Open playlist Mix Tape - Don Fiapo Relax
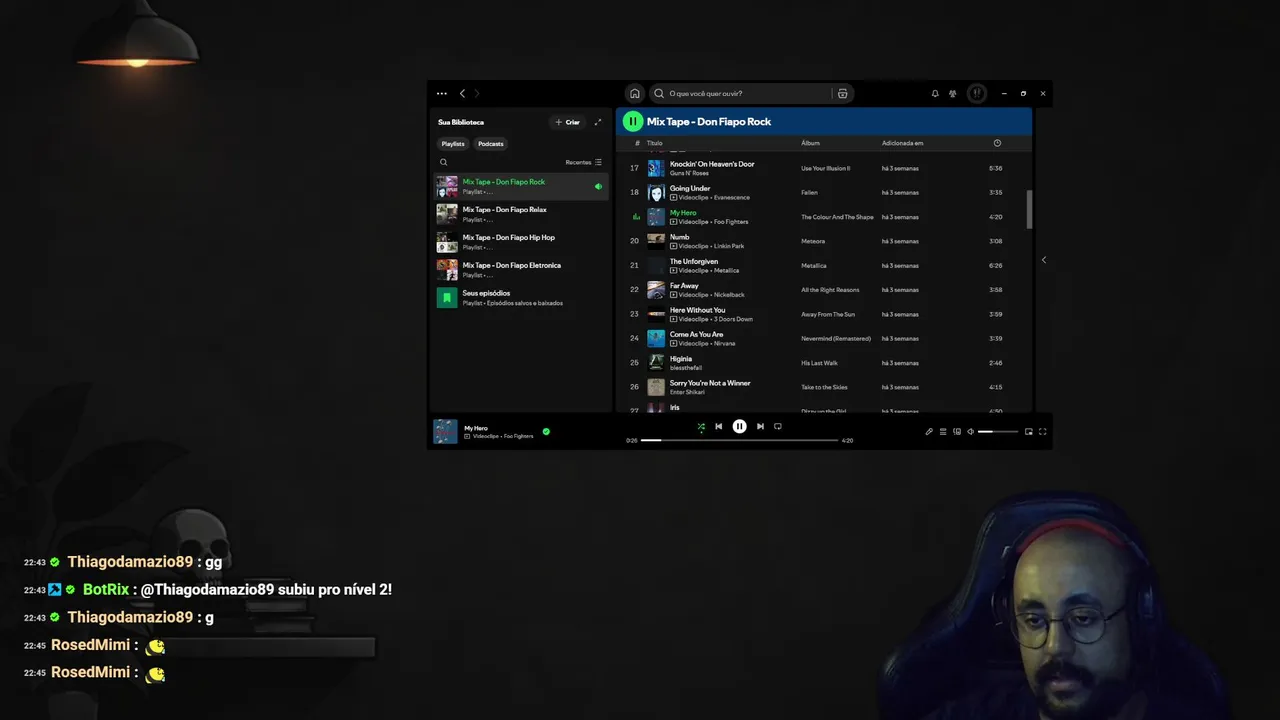Image resolution: width=1280 pixels, height=720 pixels. 520,214
